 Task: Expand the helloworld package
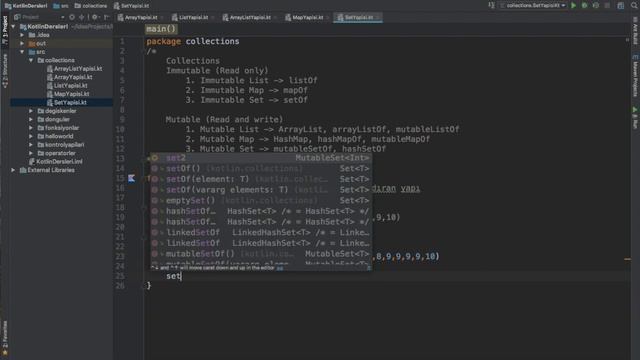pos(31,136)
